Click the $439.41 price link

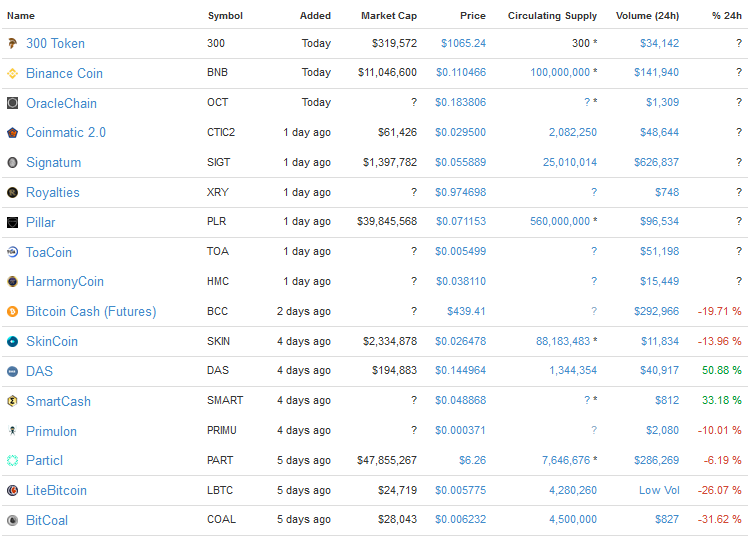466,311
